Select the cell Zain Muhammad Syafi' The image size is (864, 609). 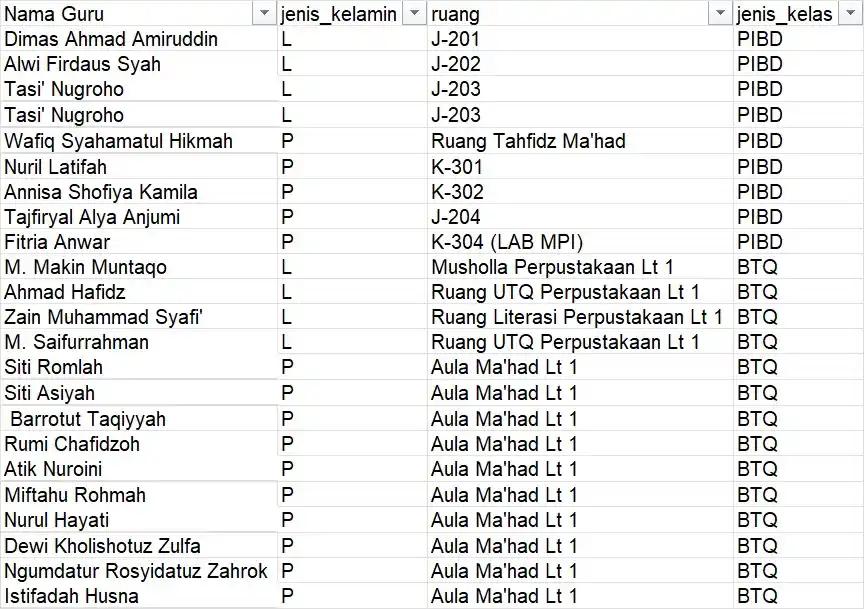pos(139,317)
